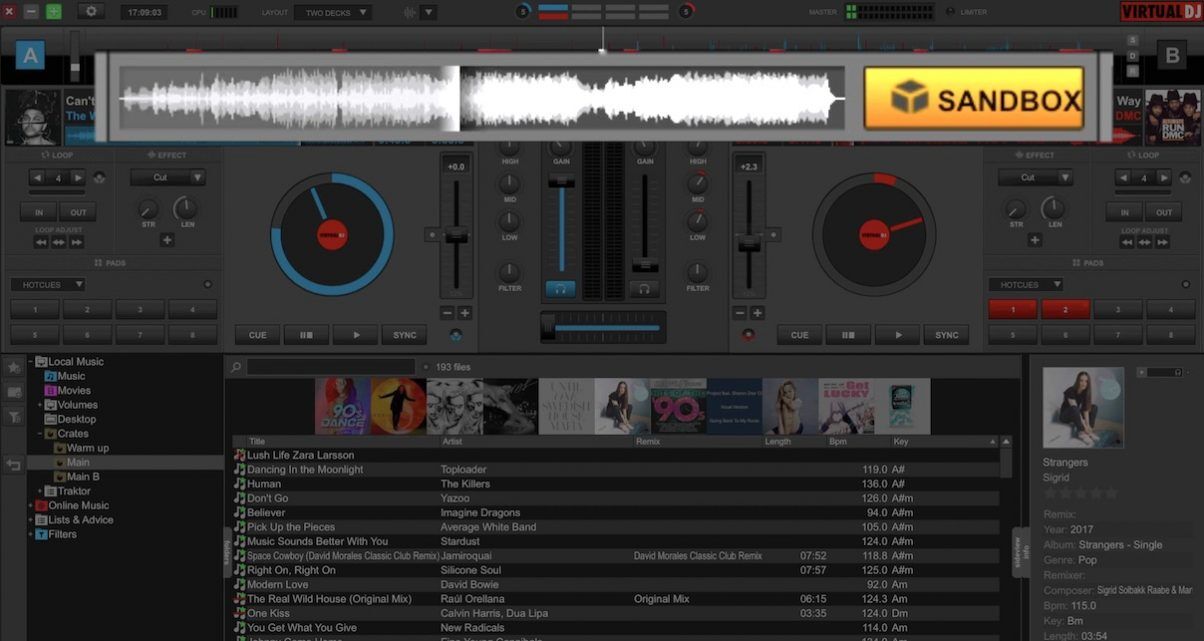
Task: Click the left deck effect plus button
Action: 167,240
